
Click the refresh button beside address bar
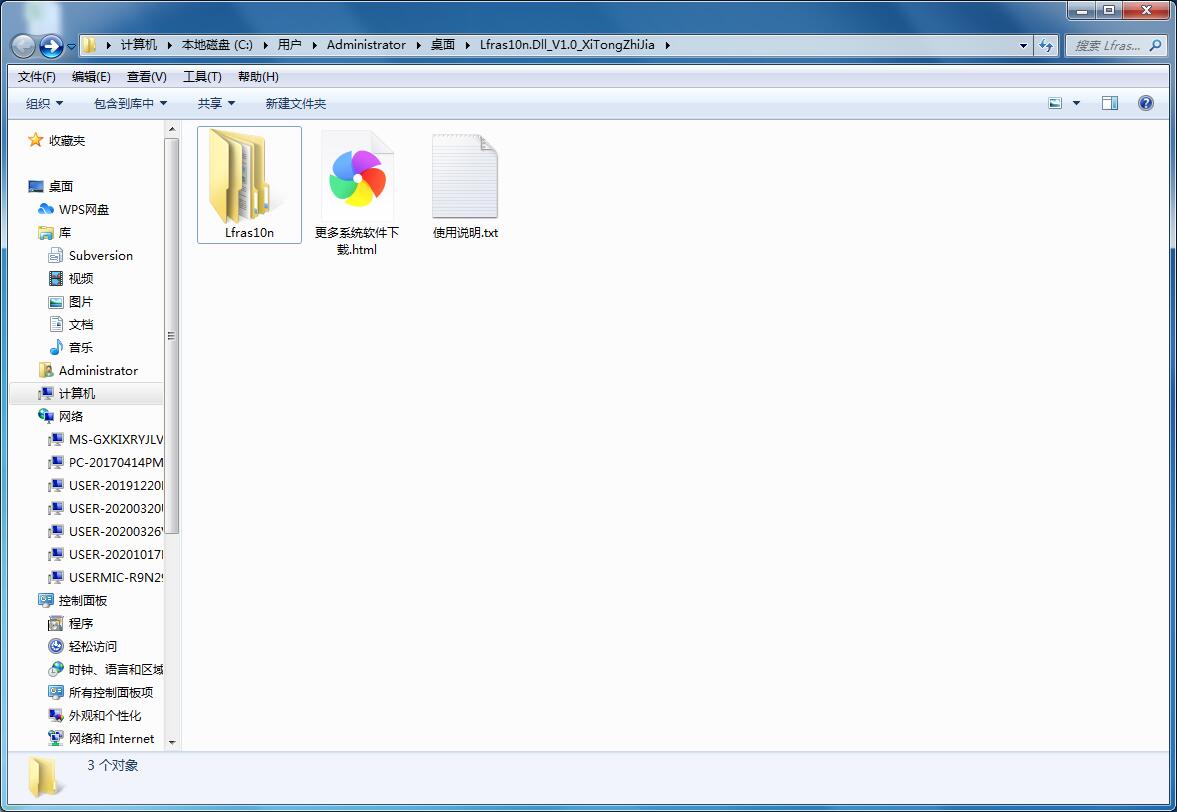[1046, 45]
